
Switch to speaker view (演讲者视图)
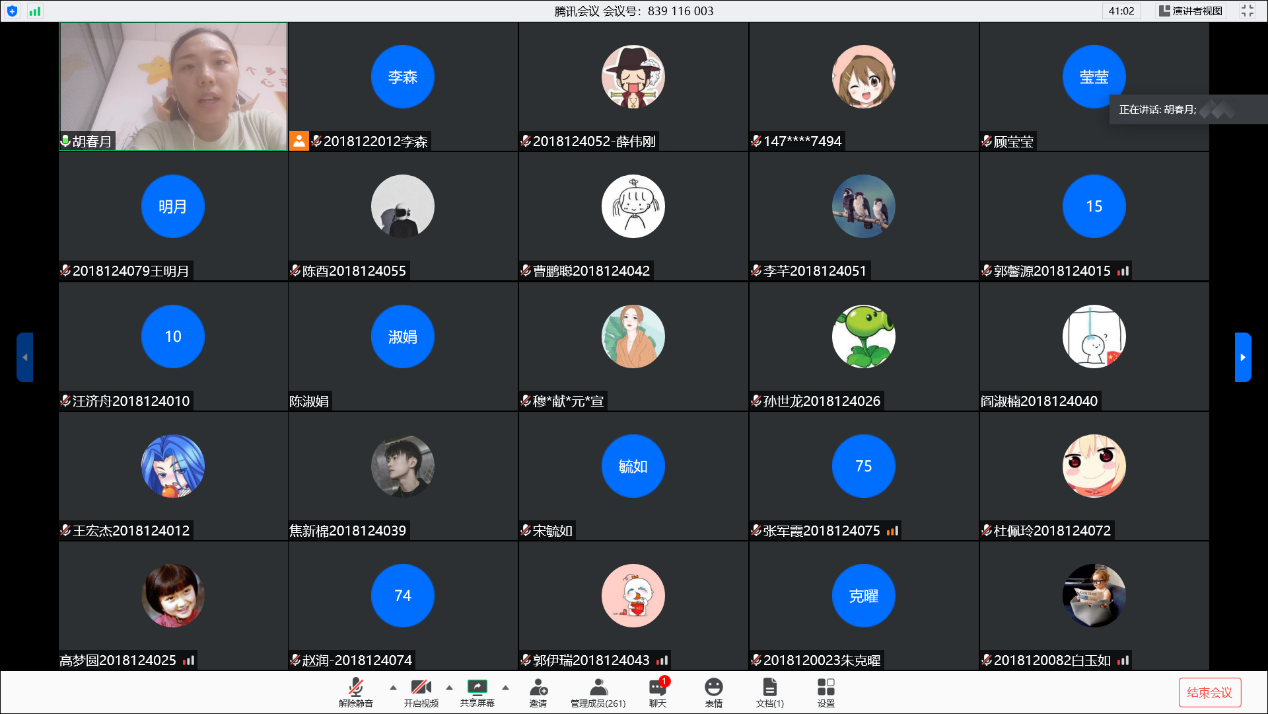tap(1190, 11)
